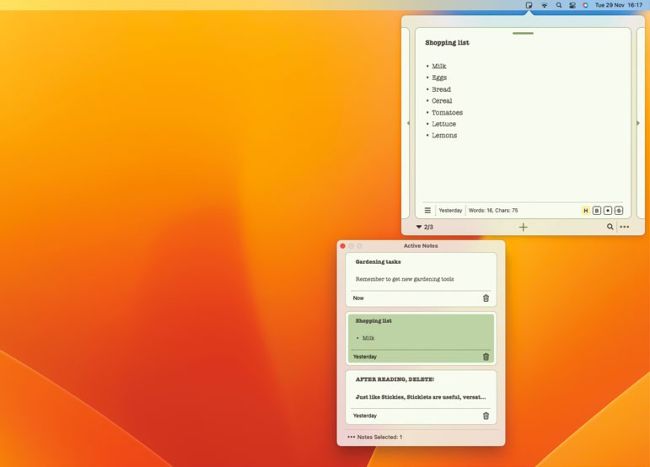Go to the next note with the right arrow
650x467 pixels.
[638, 124]
